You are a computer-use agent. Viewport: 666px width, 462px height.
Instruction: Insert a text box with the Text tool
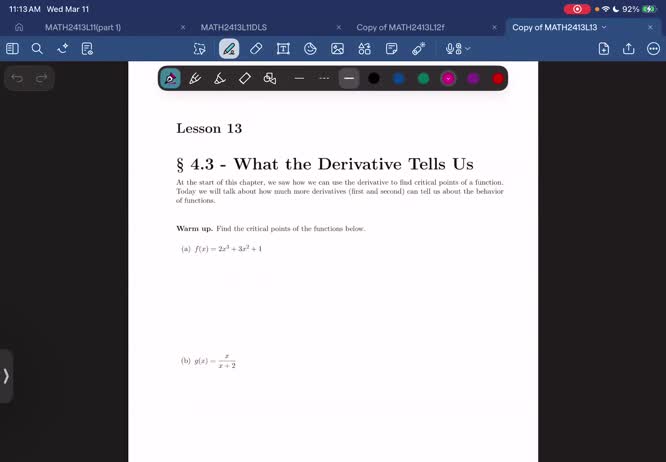[283, 49]
